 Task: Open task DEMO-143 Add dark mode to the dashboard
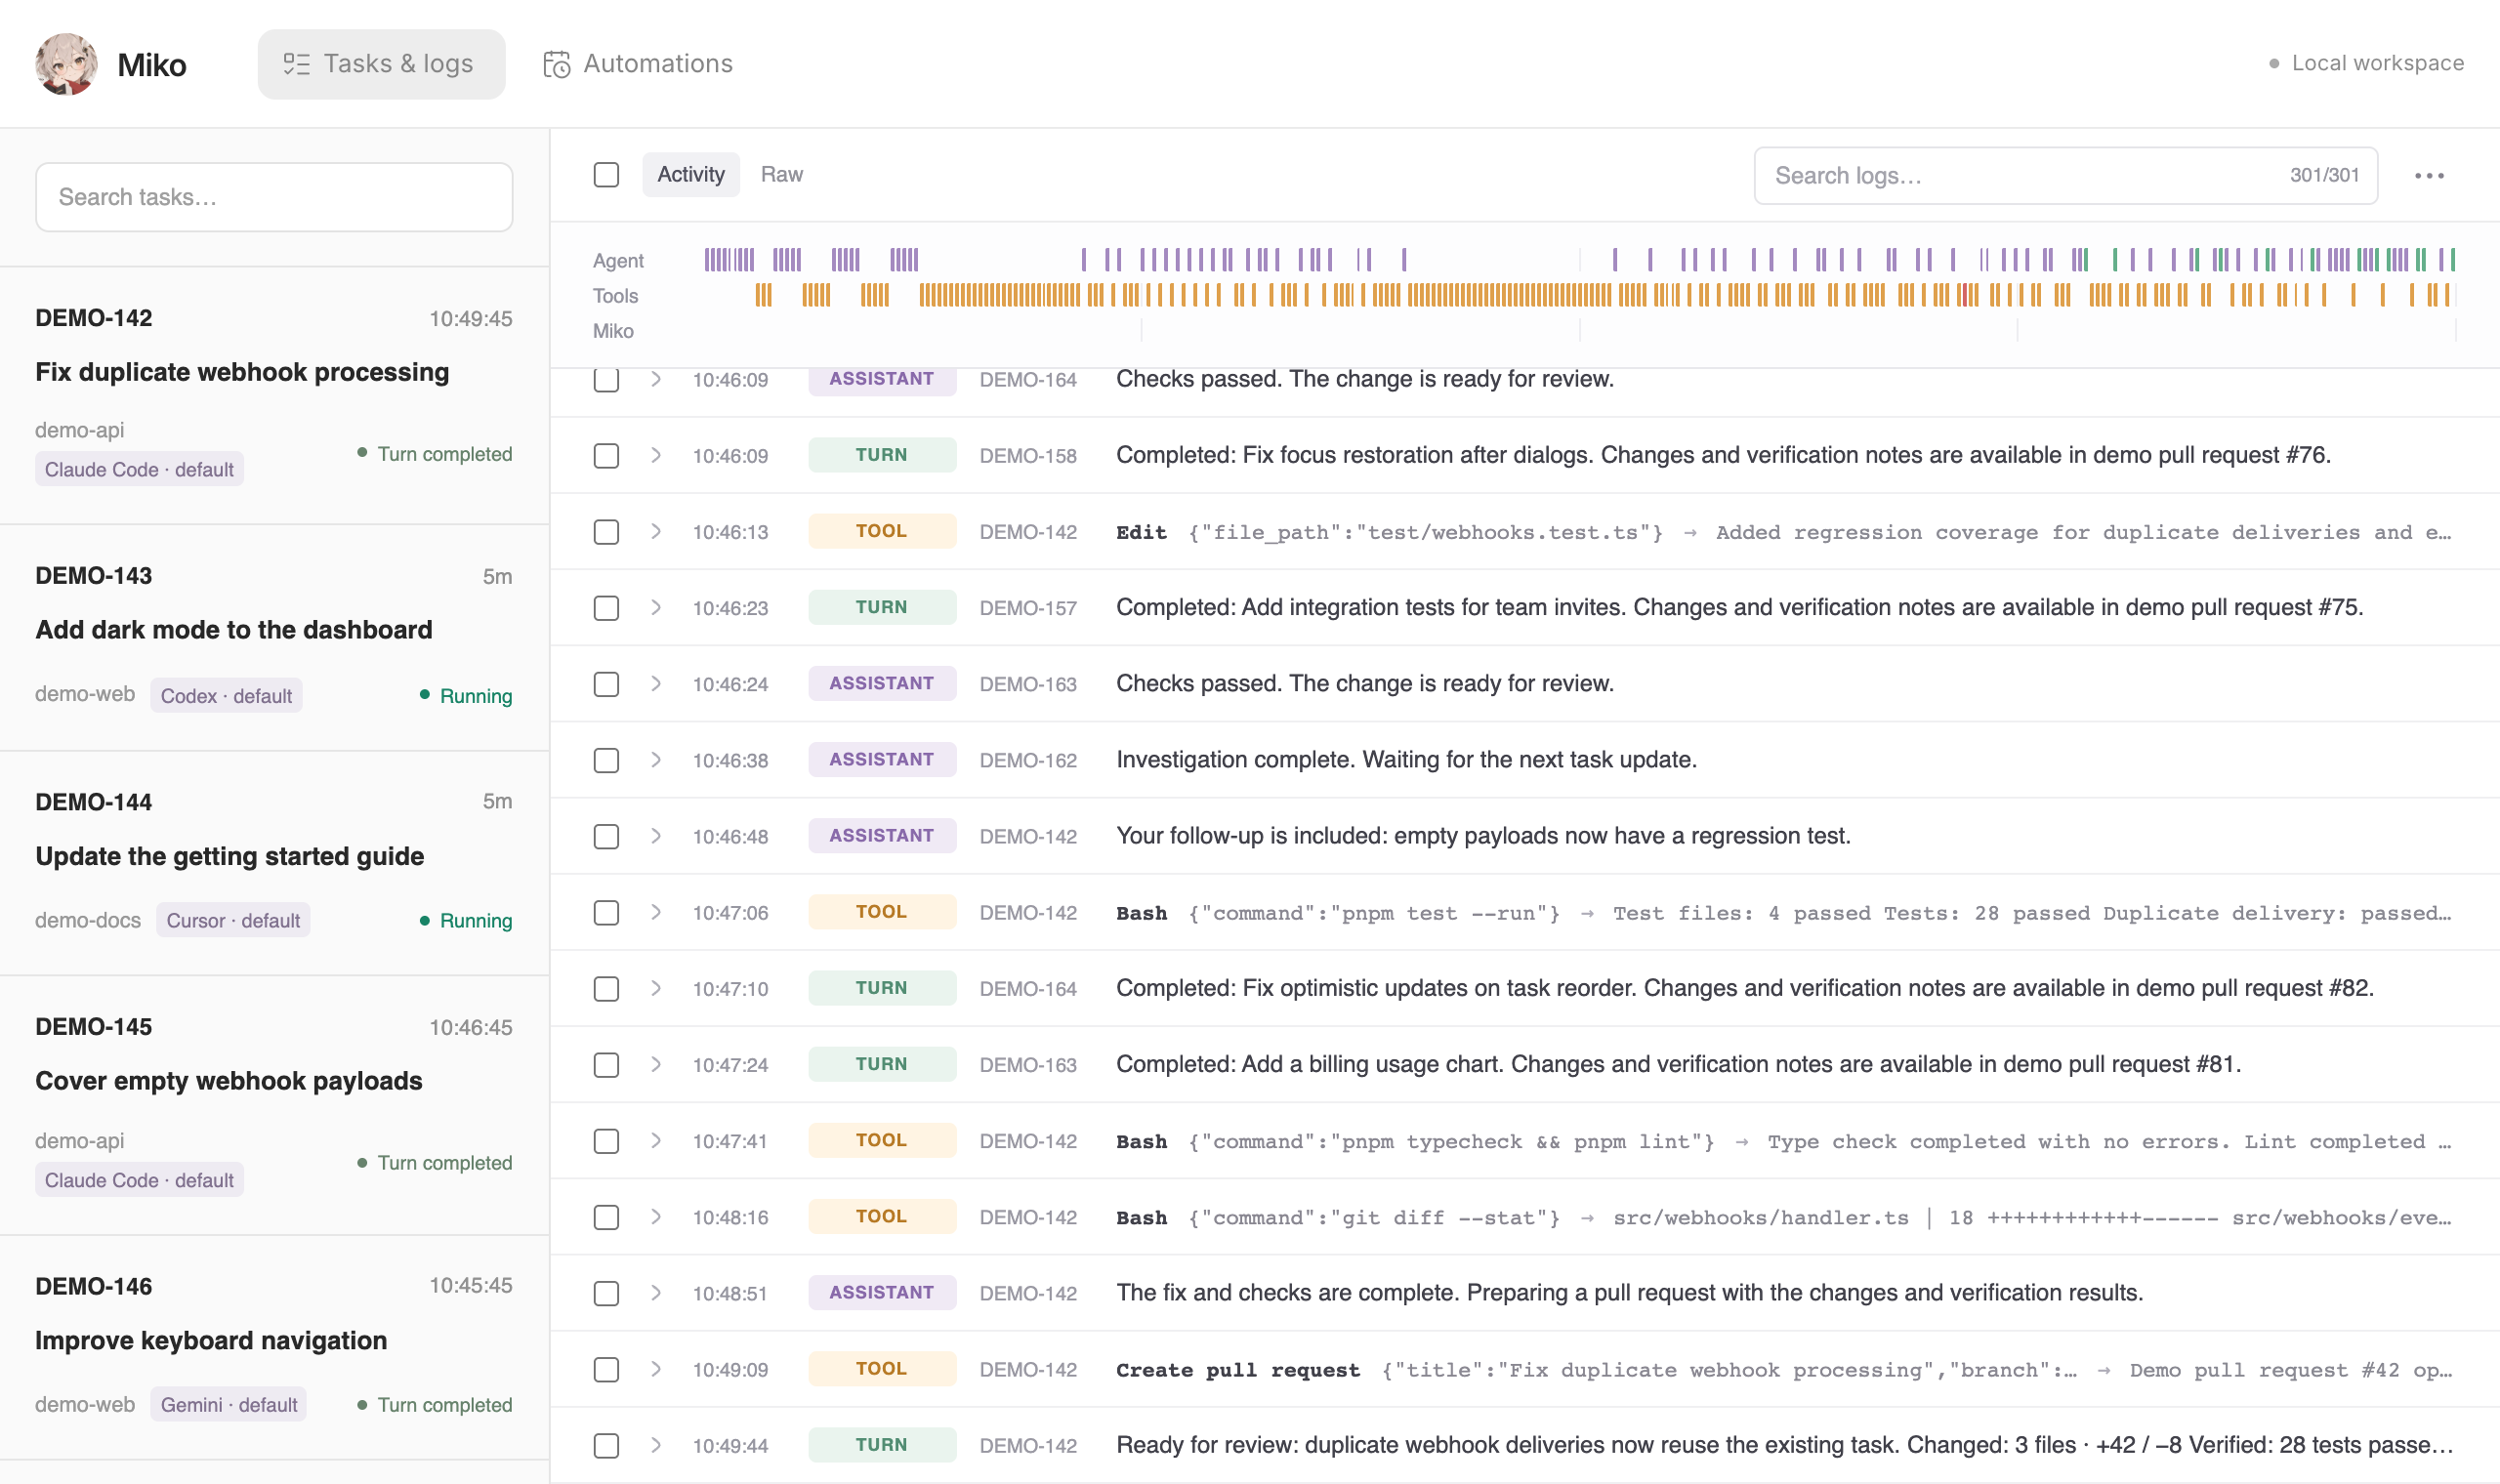pyautogui.click(x=274, y=638)
